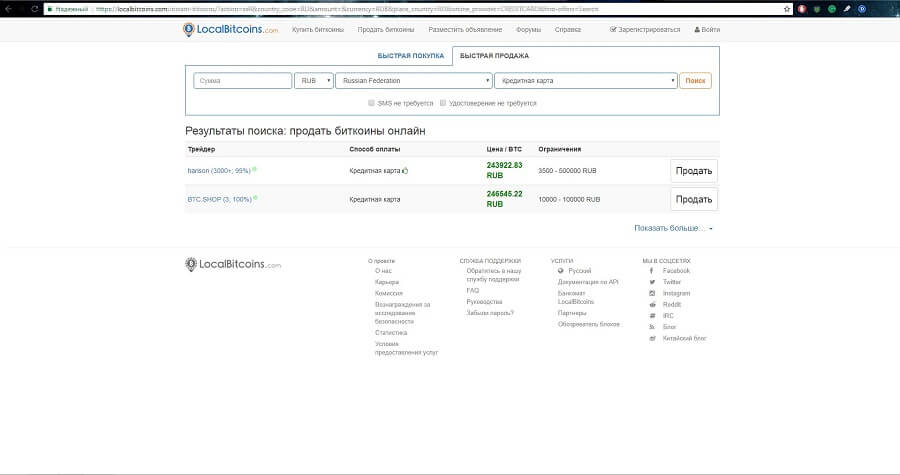Enable the 'SMS не требуется' checkbox
This screenshot has width=900, height=475.
(371, 103)
